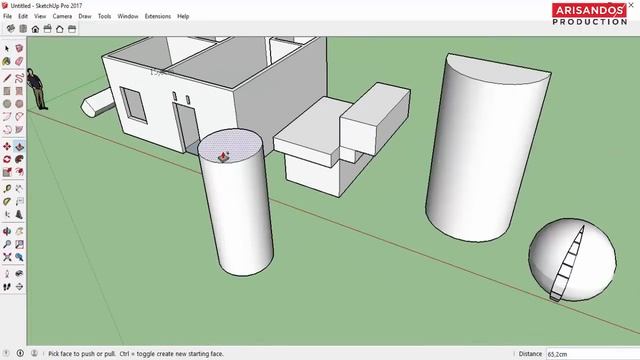
Task: Activate the Orbit tool
Action: click(x=7, y=231)
